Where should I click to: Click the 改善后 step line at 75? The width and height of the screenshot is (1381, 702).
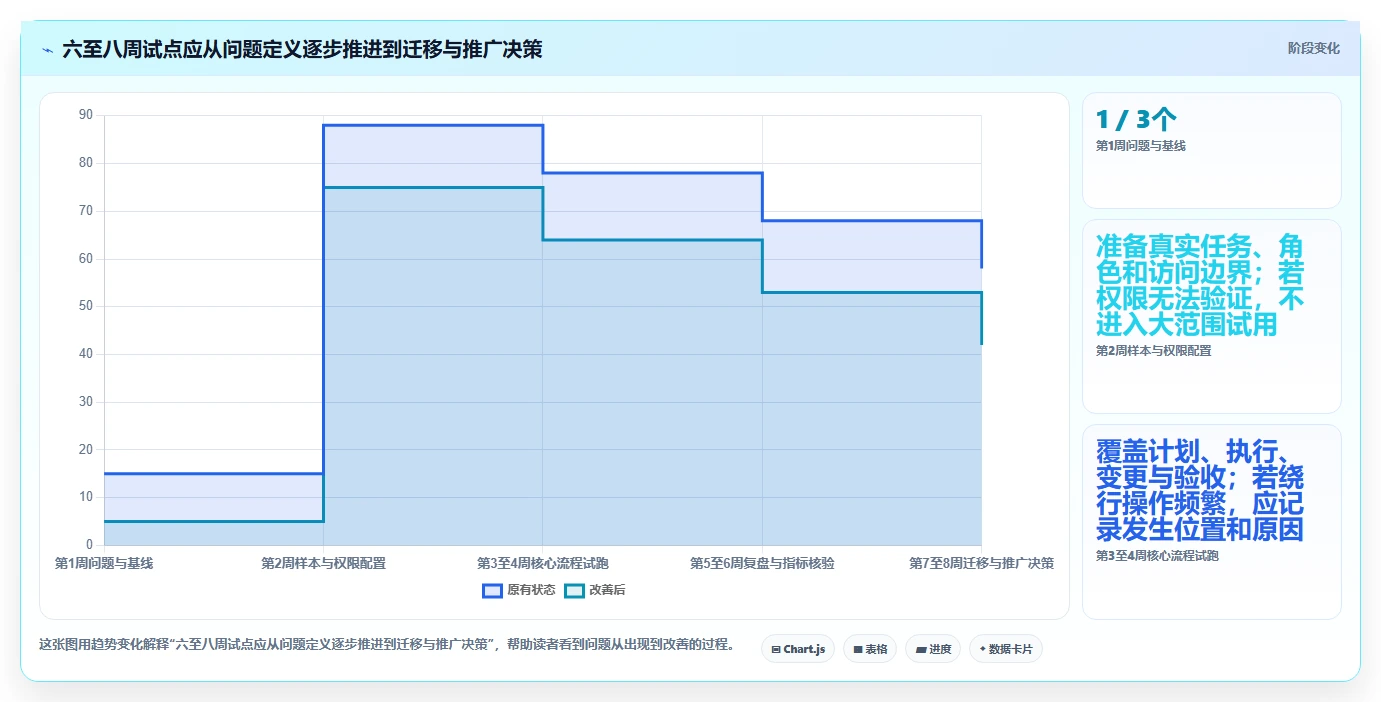pos(433,187)
